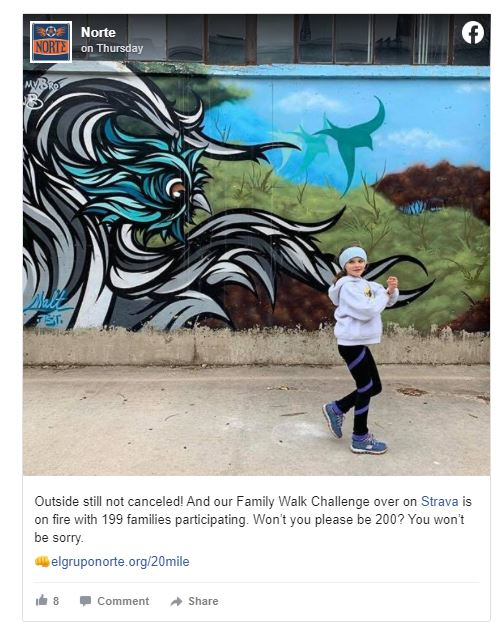Open the "on Thursday" post timestamp

coord(112,48)
